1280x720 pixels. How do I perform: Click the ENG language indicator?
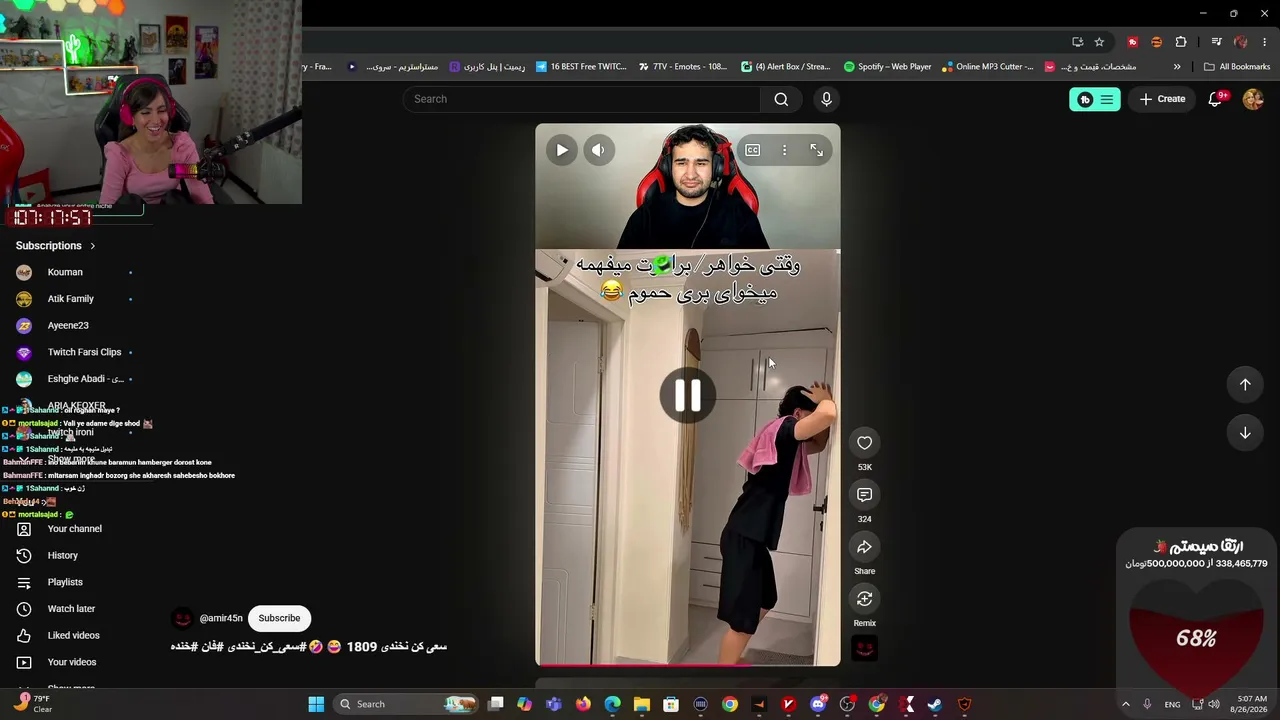(x=1172, y=704)
